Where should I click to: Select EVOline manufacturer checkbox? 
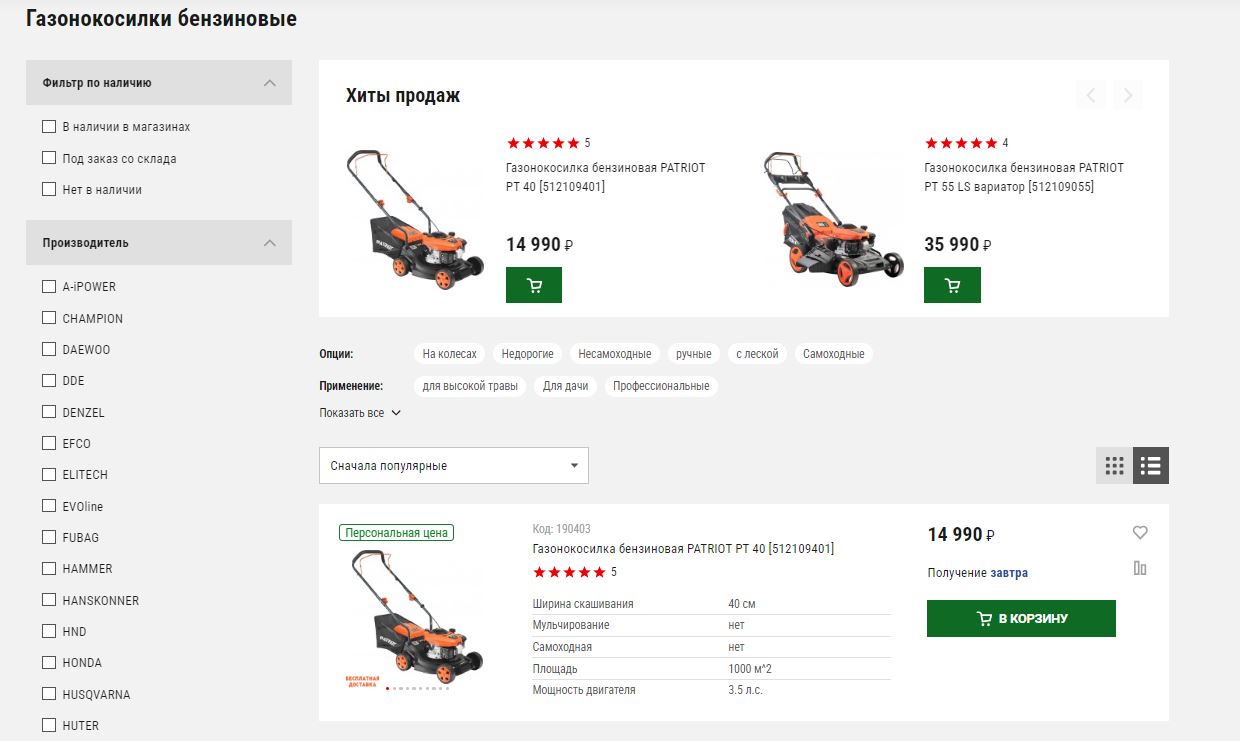[49, 506]
